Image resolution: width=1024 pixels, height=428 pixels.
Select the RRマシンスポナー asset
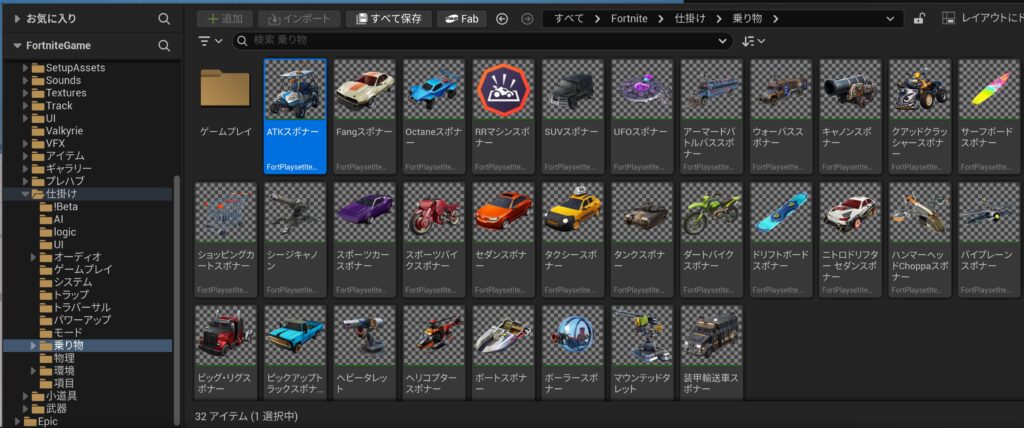pyautogui.click(x=504, y=116)
